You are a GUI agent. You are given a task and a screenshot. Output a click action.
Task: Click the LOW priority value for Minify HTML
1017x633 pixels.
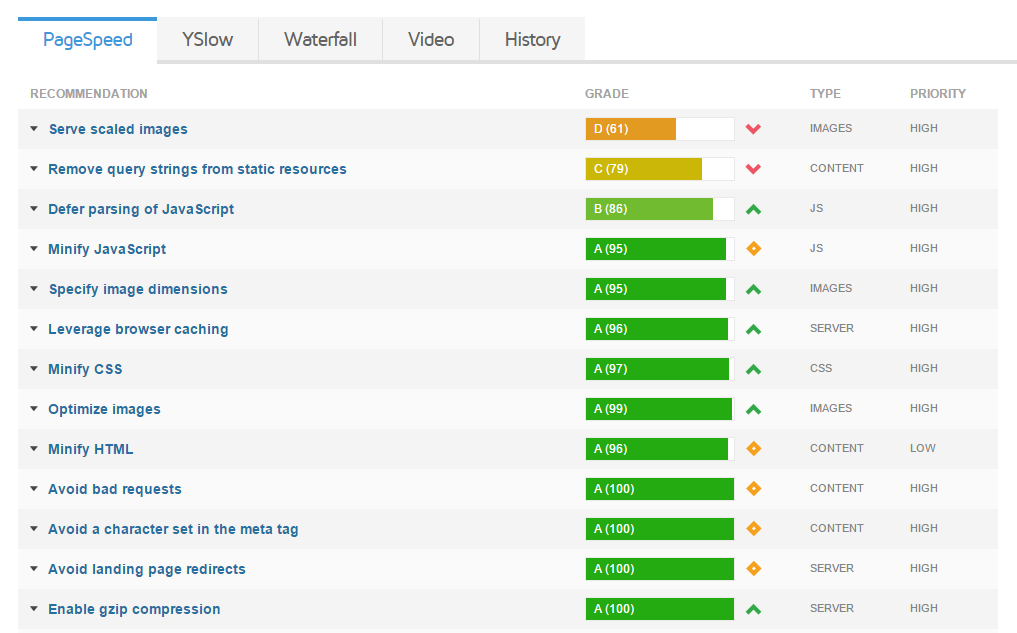coord(922,448)
